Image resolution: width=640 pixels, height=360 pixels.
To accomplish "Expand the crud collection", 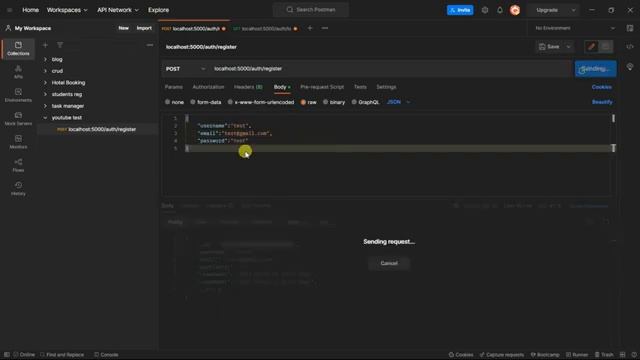I will tap(45, 71).
